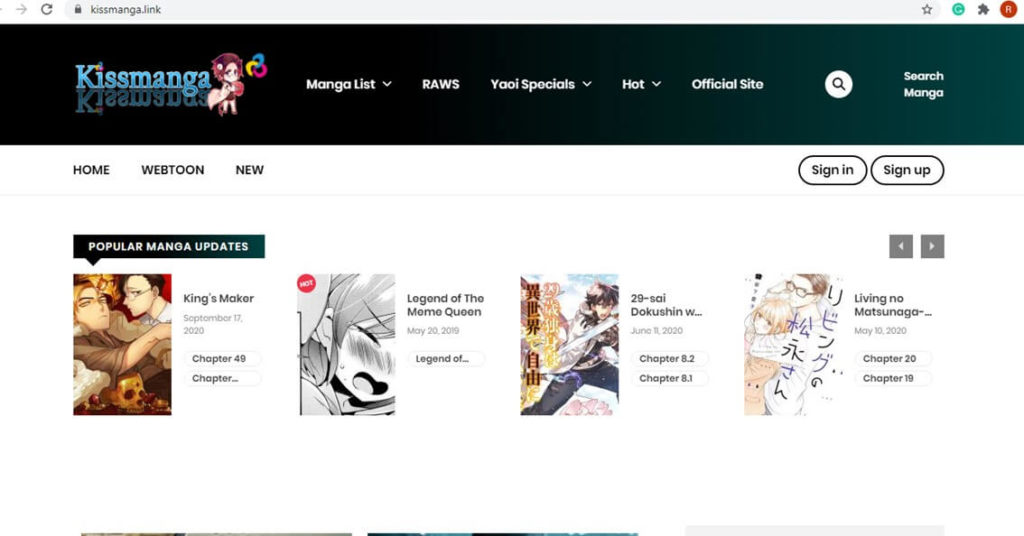Click the magnifying glass search icon

tap(838, 84)
